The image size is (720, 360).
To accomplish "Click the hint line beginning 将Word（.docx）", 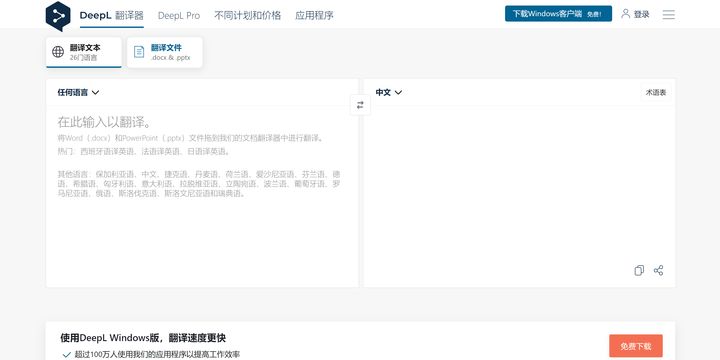I will click(x=191, y=138).
